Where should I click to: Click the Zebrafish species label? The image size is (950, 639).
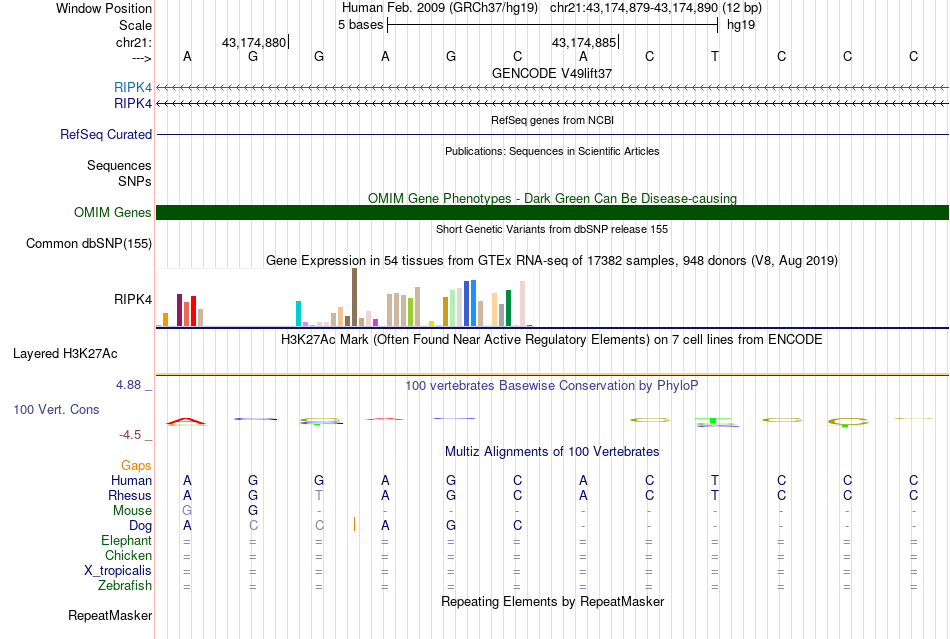[125, 586]
